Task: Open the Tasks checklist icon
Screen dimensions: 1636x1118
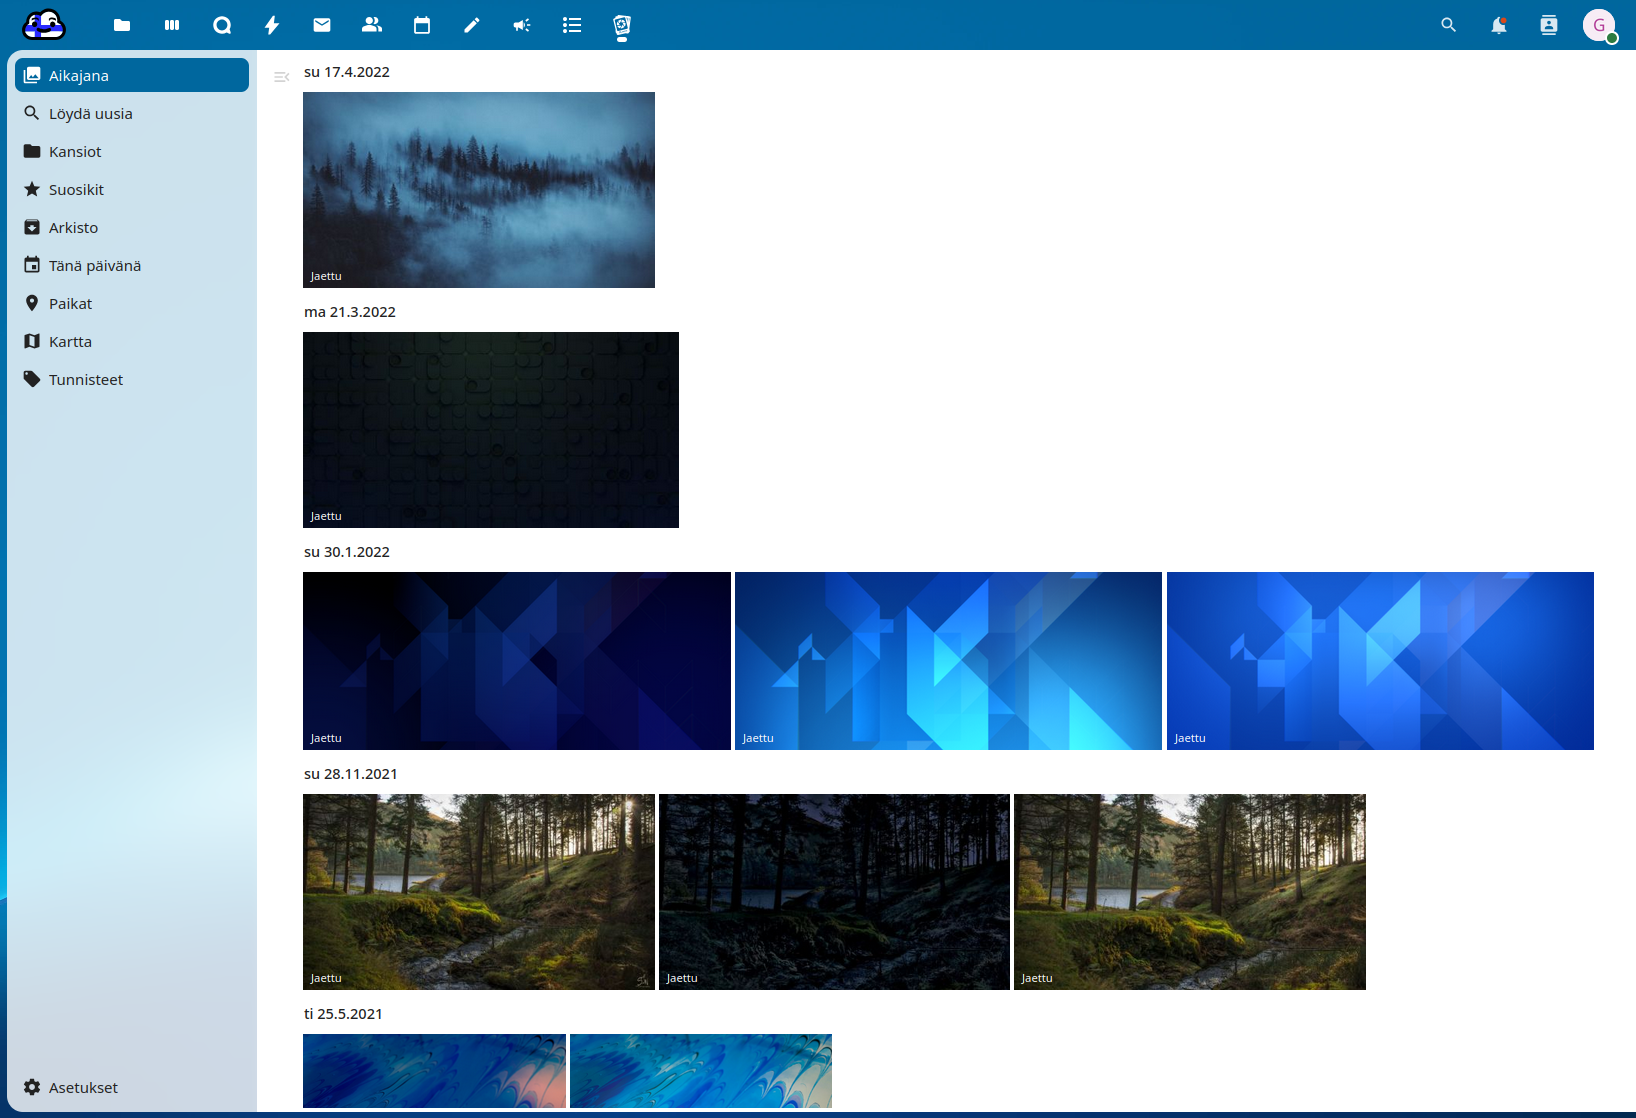Action: [x=572, y=25]
